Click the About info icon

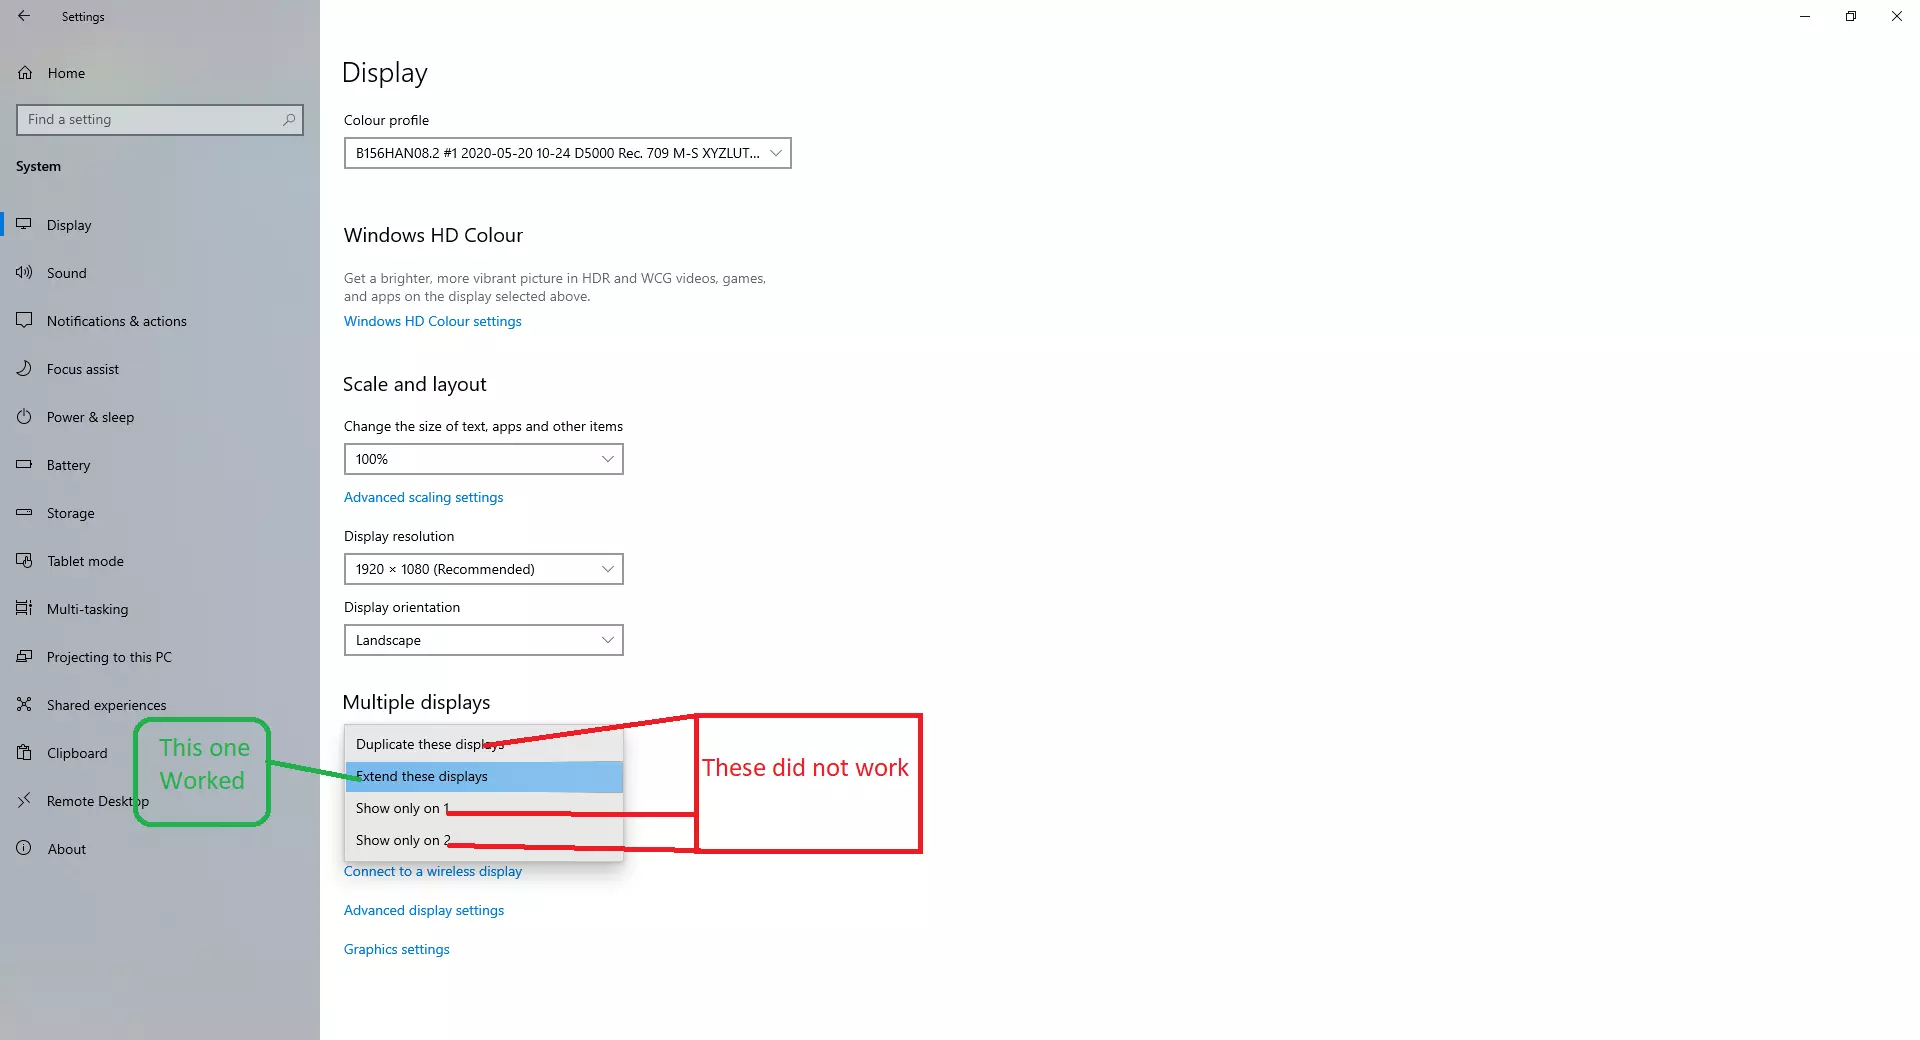click(x=24, y=849)
